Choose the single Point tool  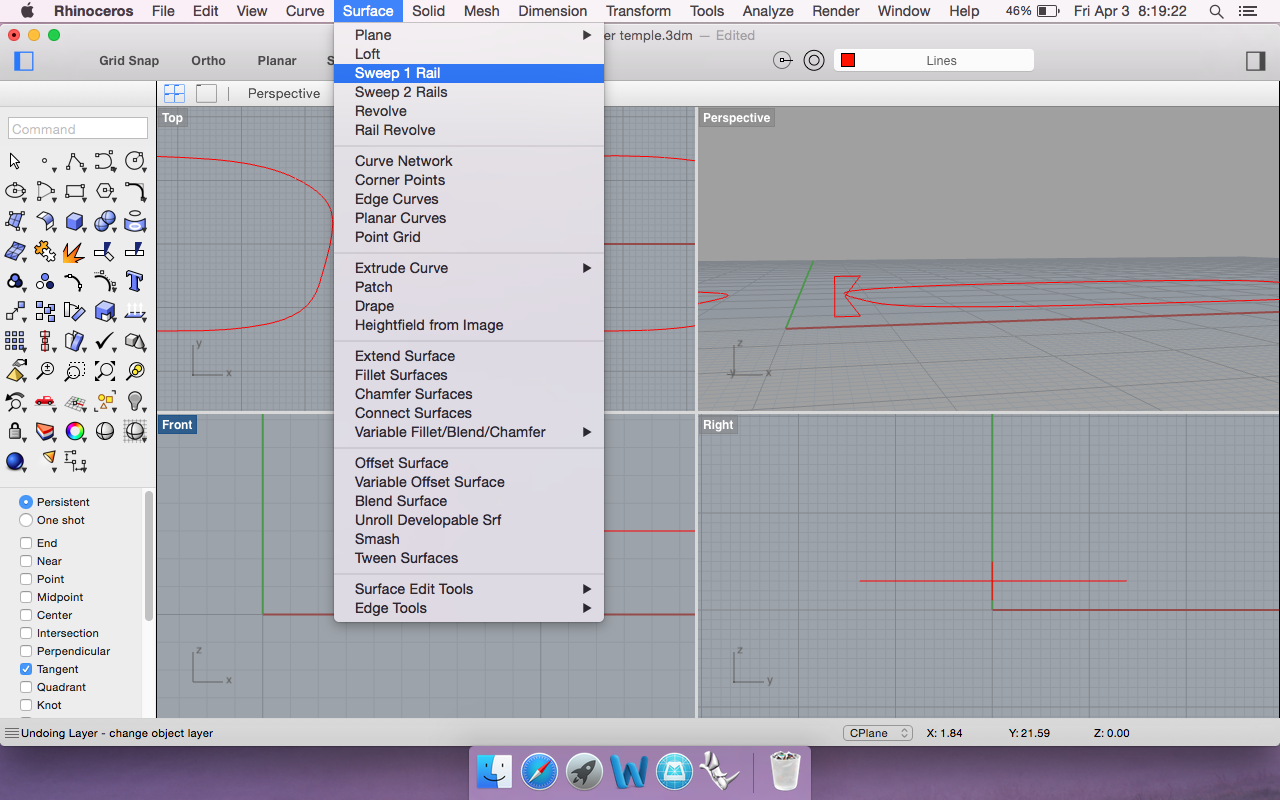45,161
